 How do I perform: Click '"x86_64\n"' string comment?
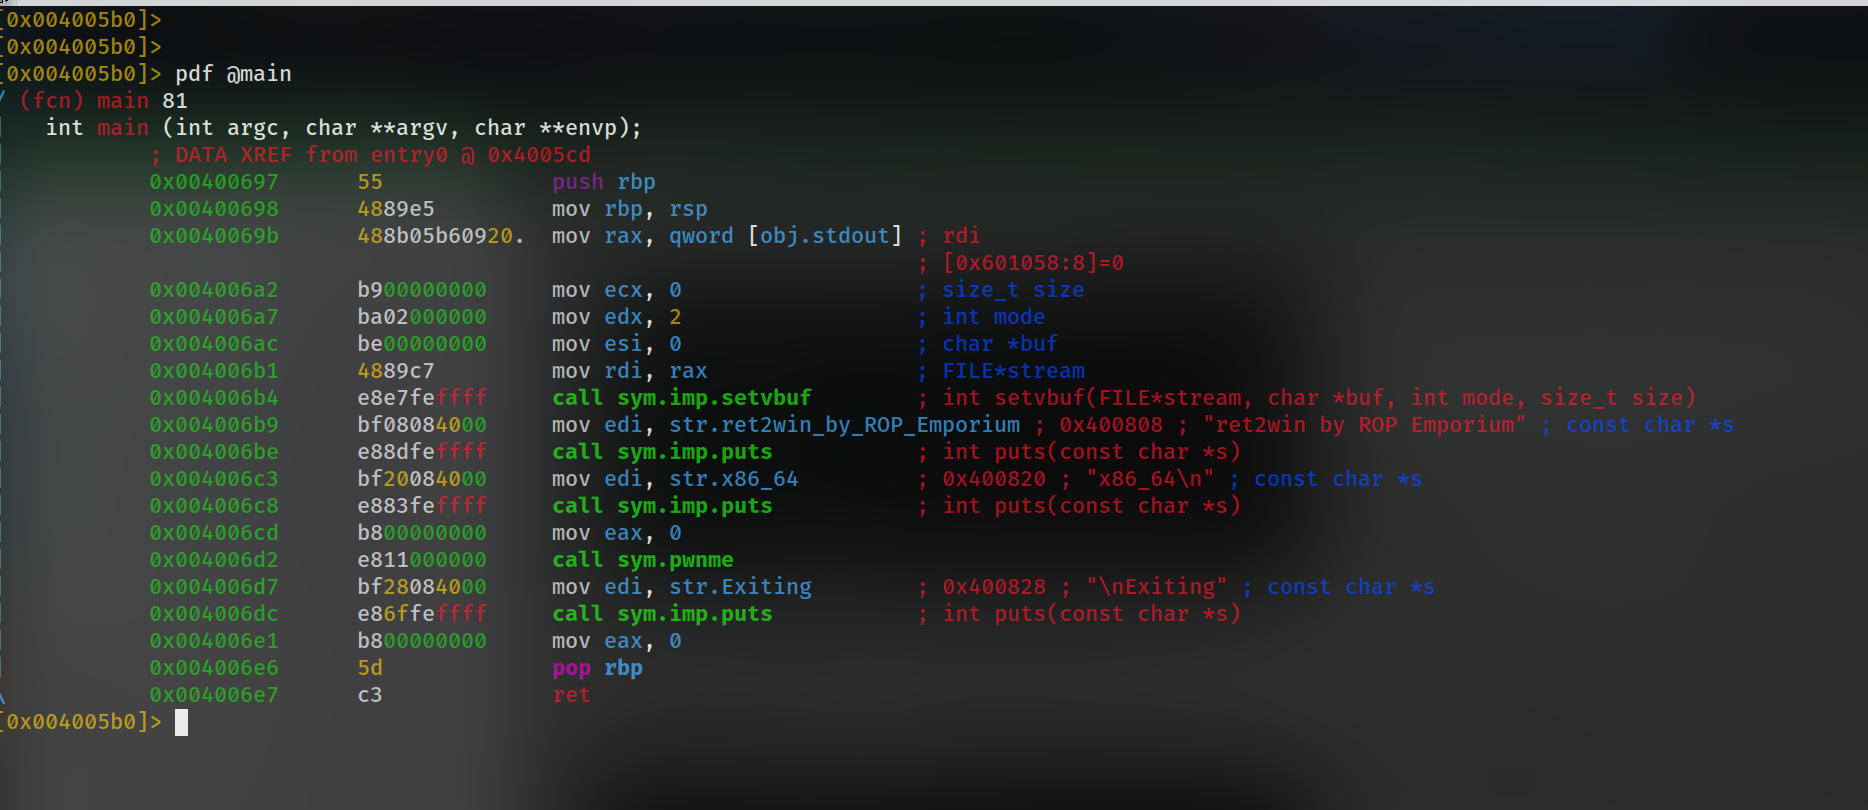click(1150, 479)
